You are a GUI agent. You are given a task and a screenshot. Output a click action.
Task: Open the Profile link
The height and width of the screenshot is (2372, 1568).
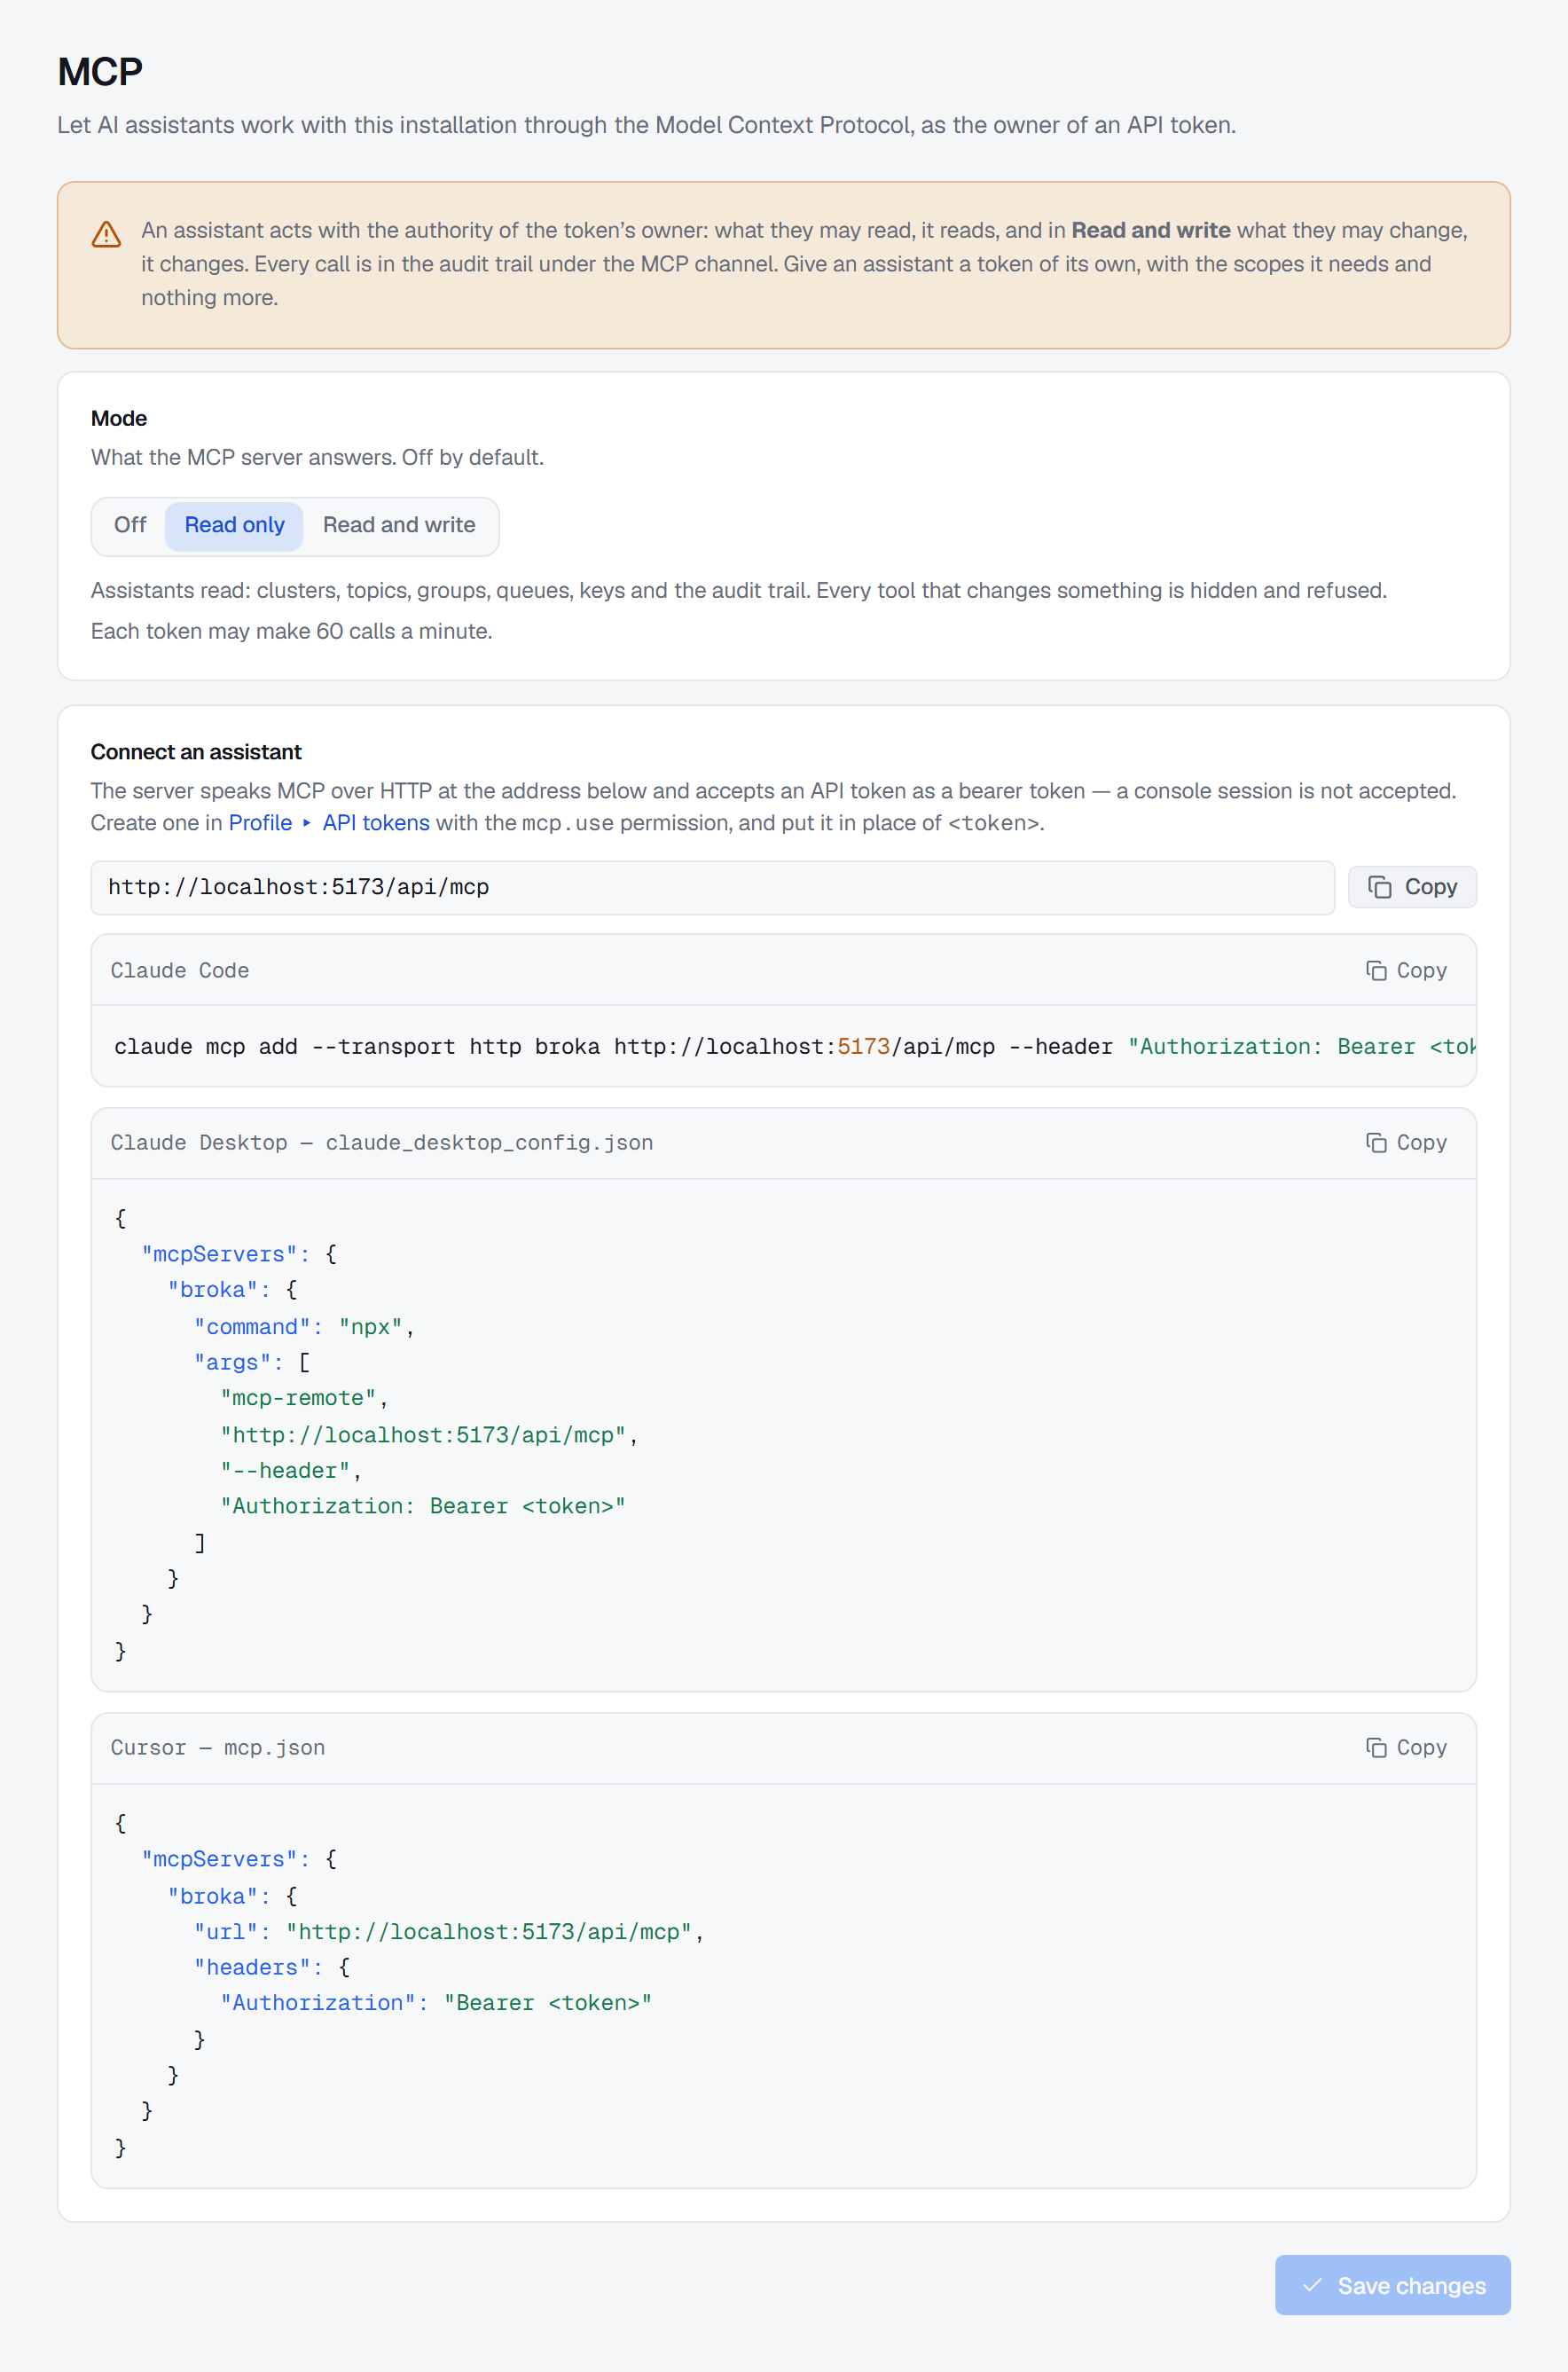(x=260, y=823)
